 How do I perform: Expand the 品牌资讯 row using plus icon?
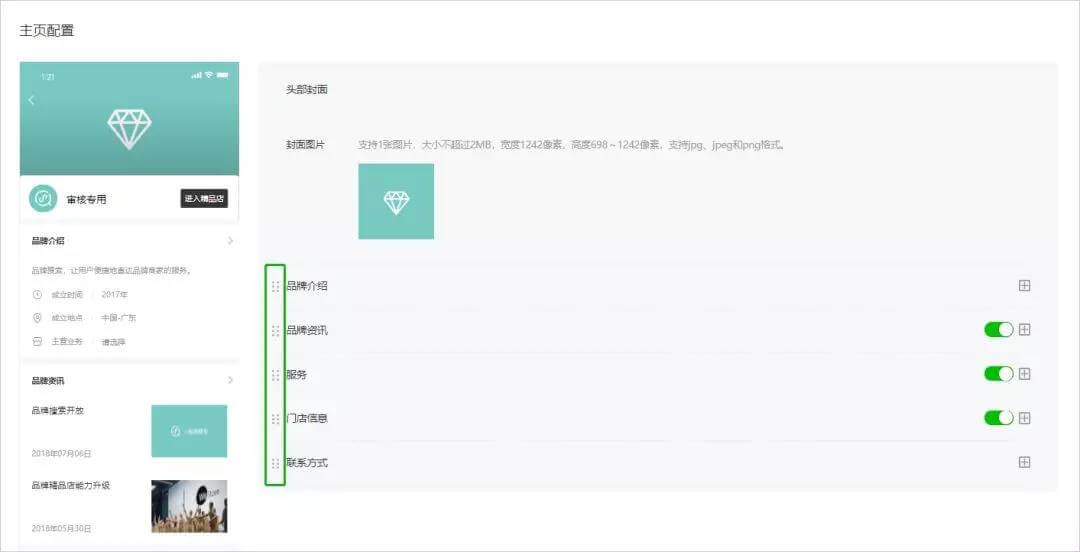[1024, 330]
